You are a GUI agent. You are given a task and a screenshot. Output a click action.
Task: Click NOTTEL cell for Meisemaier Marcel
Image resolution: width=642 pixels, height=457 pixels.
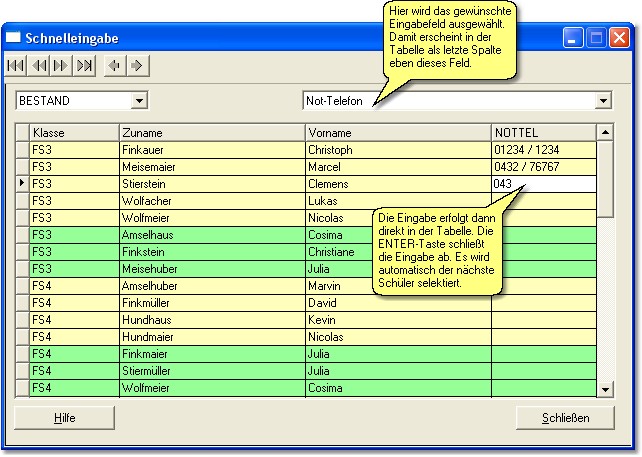click(x=543, y=167)
